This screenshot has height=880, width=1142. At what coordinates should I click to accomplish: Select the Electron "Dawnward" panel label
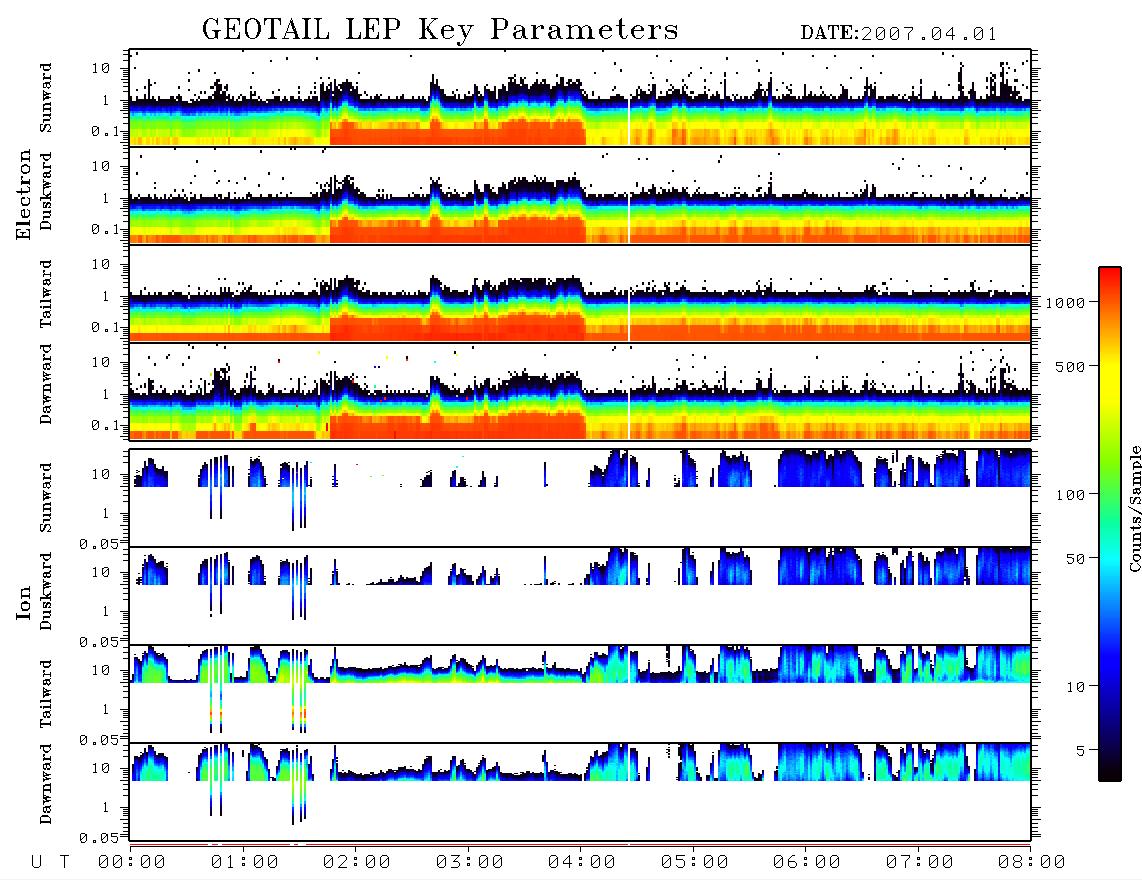46,384
